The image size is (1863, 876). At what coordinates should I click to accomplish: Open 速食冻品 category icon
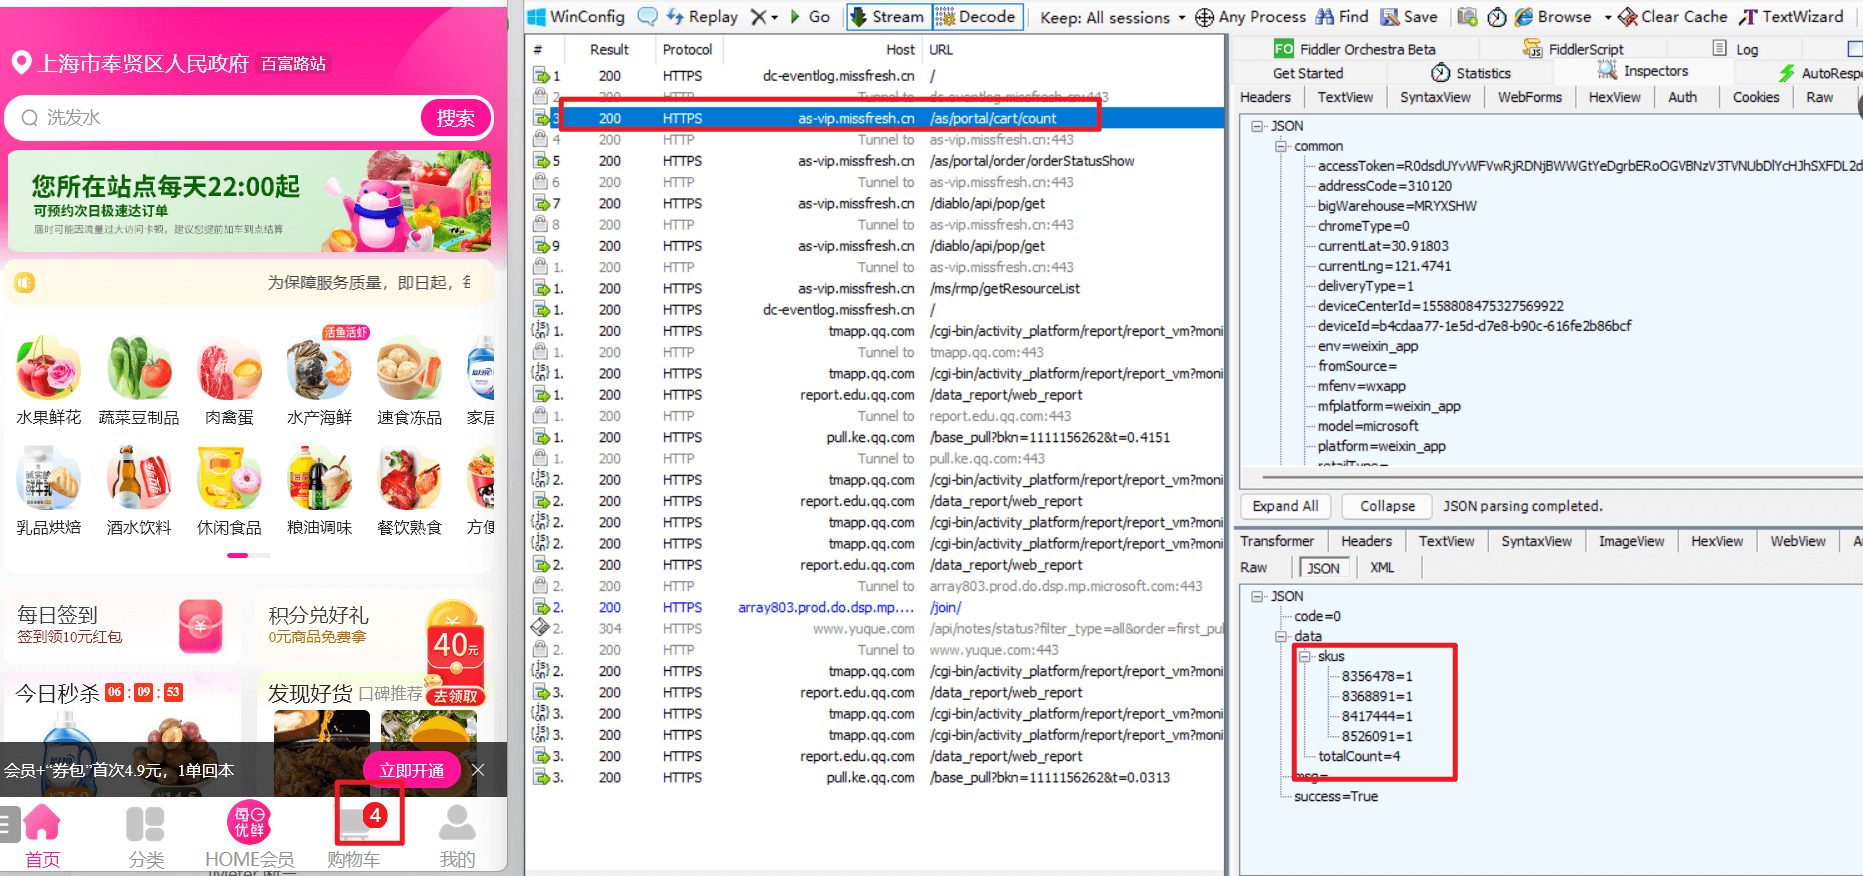[409, 368]
